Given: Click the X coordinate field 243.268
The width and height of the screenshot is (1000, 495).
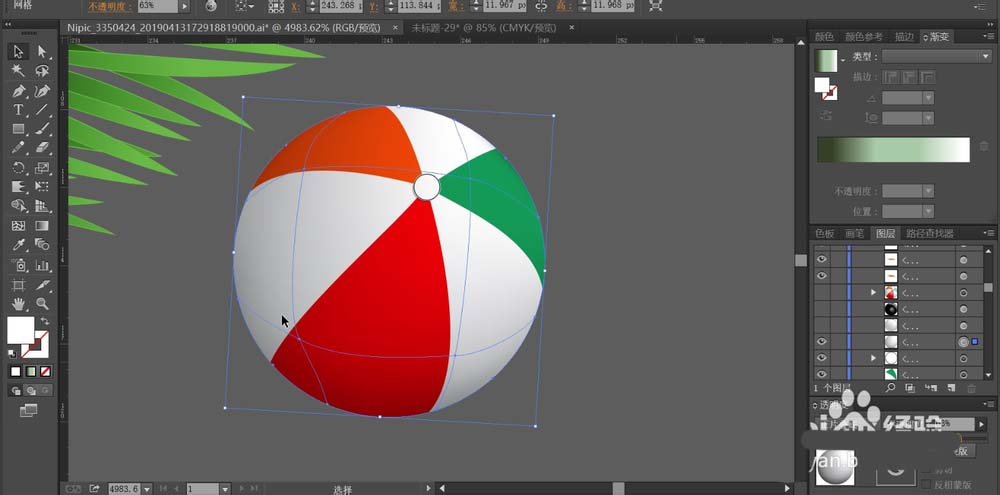Looking at the screenshot, I should (x=342, y=6).
